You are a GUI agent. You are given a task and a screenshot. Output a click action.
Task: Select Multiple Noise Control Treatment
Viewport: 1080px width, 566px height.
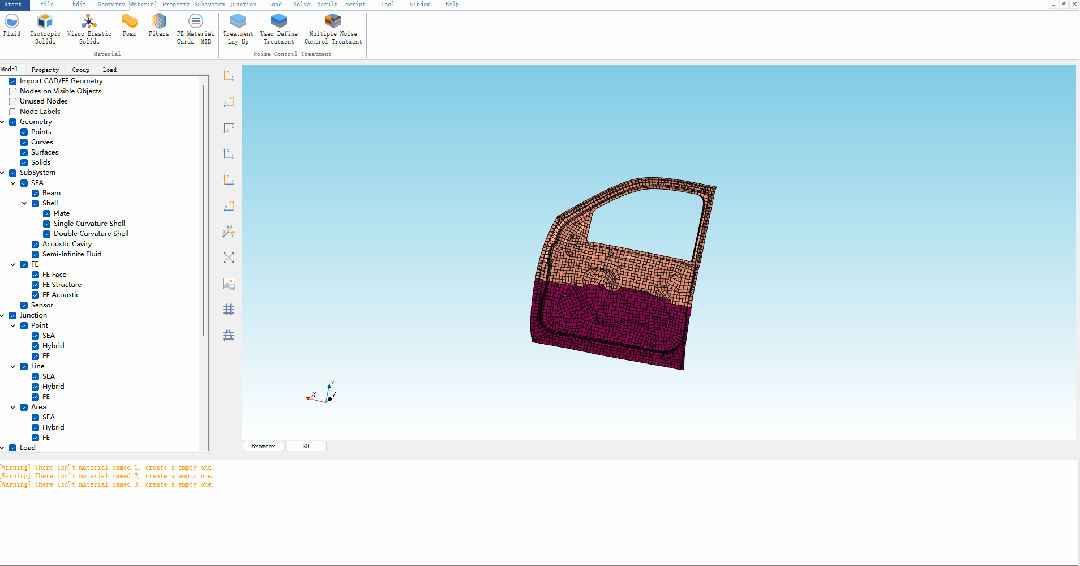[333, 29]
